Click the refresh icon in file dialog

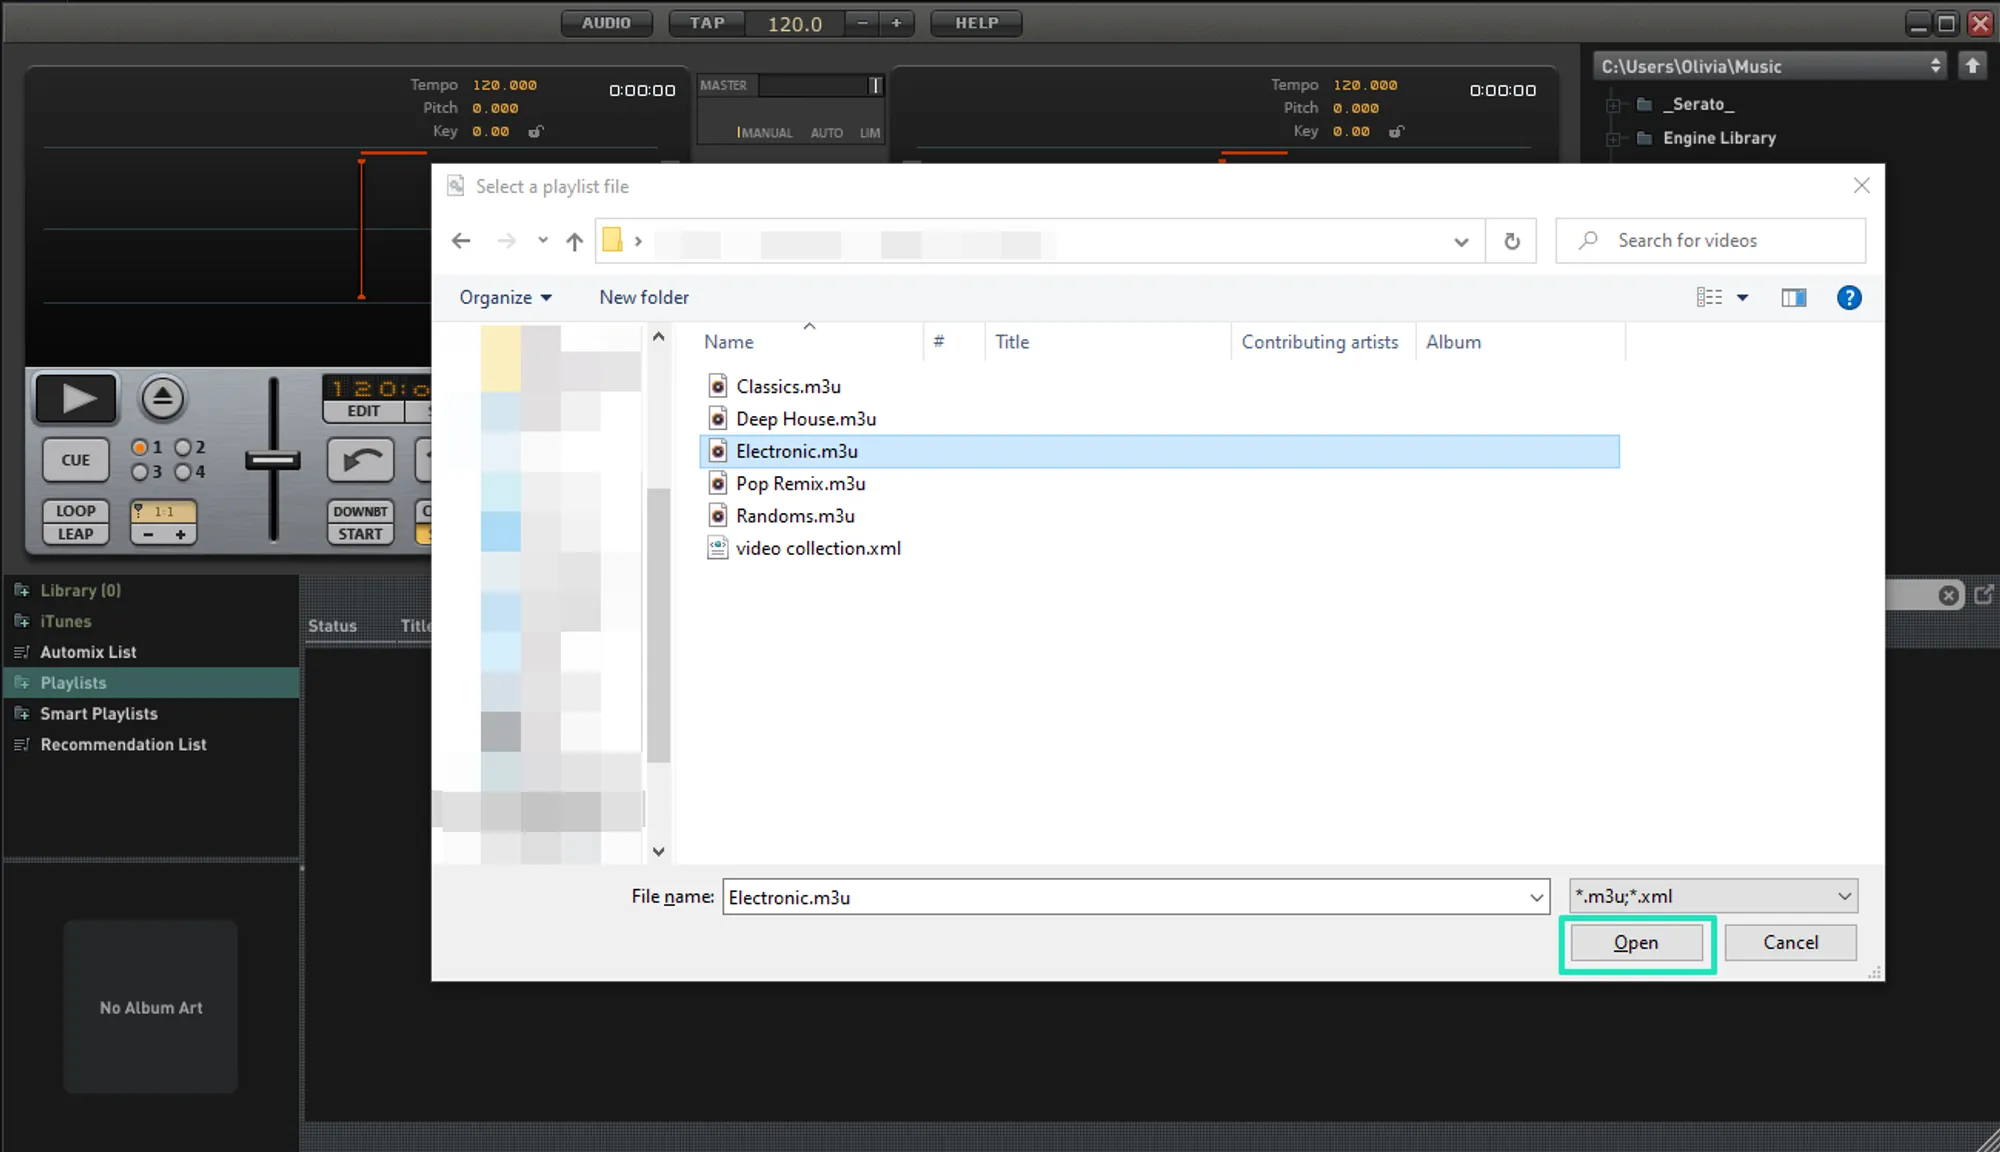(1511, 241)
